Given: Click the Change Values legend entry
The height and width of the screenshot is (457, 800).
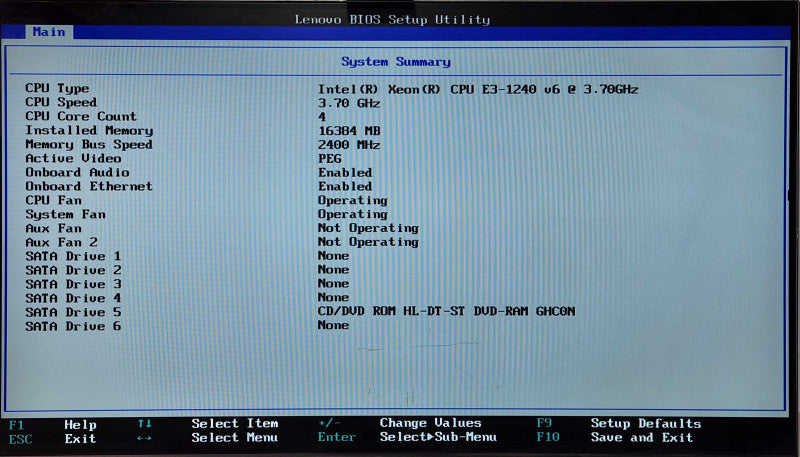Looking at the screenshot, I should [430, 423].
